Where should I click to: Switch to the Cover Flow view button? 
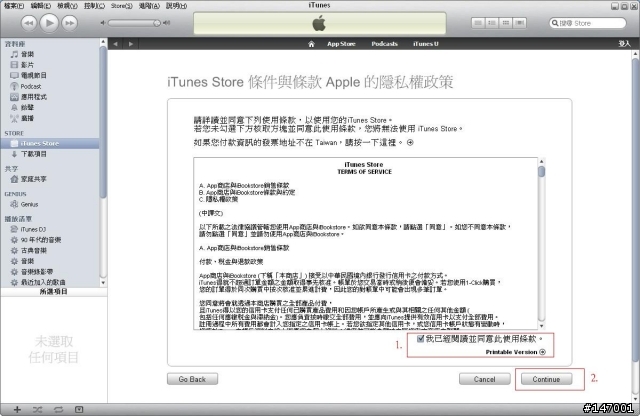coord(520,23)
